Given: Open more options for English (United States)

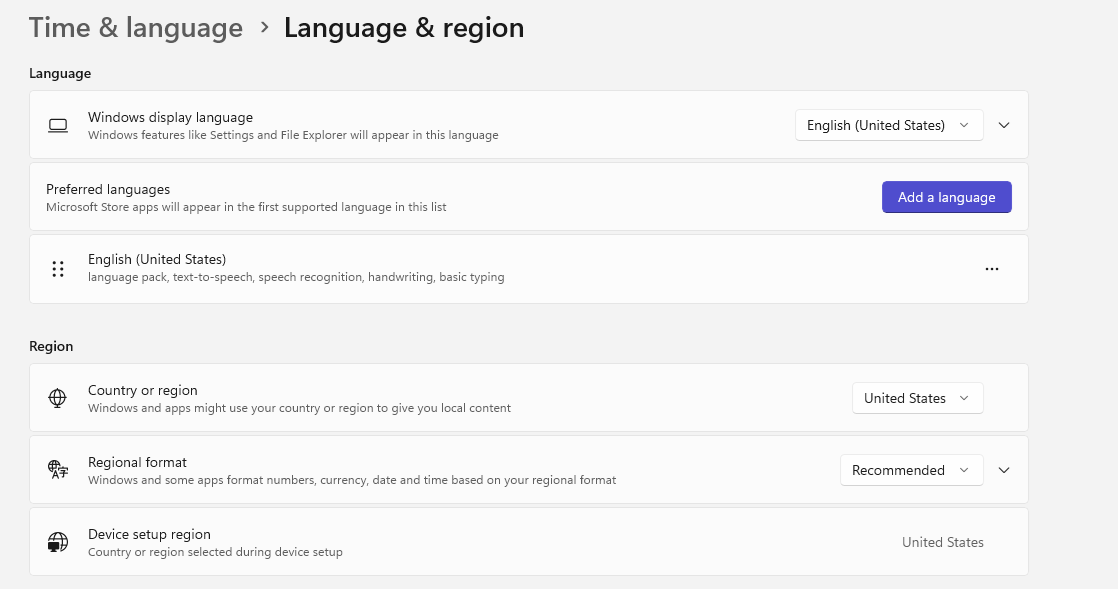Looking at the screenshot, I should click(x=991, y=269).
